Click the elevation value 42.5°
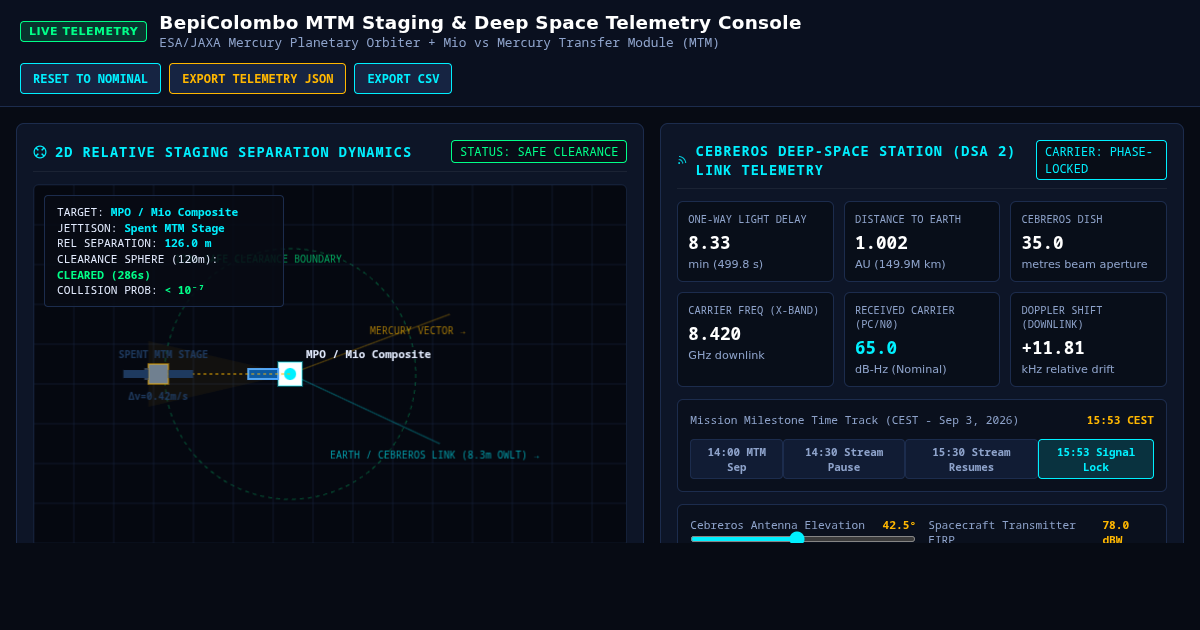The height and width of the screenshot is (630, 1200). point(899,525)
